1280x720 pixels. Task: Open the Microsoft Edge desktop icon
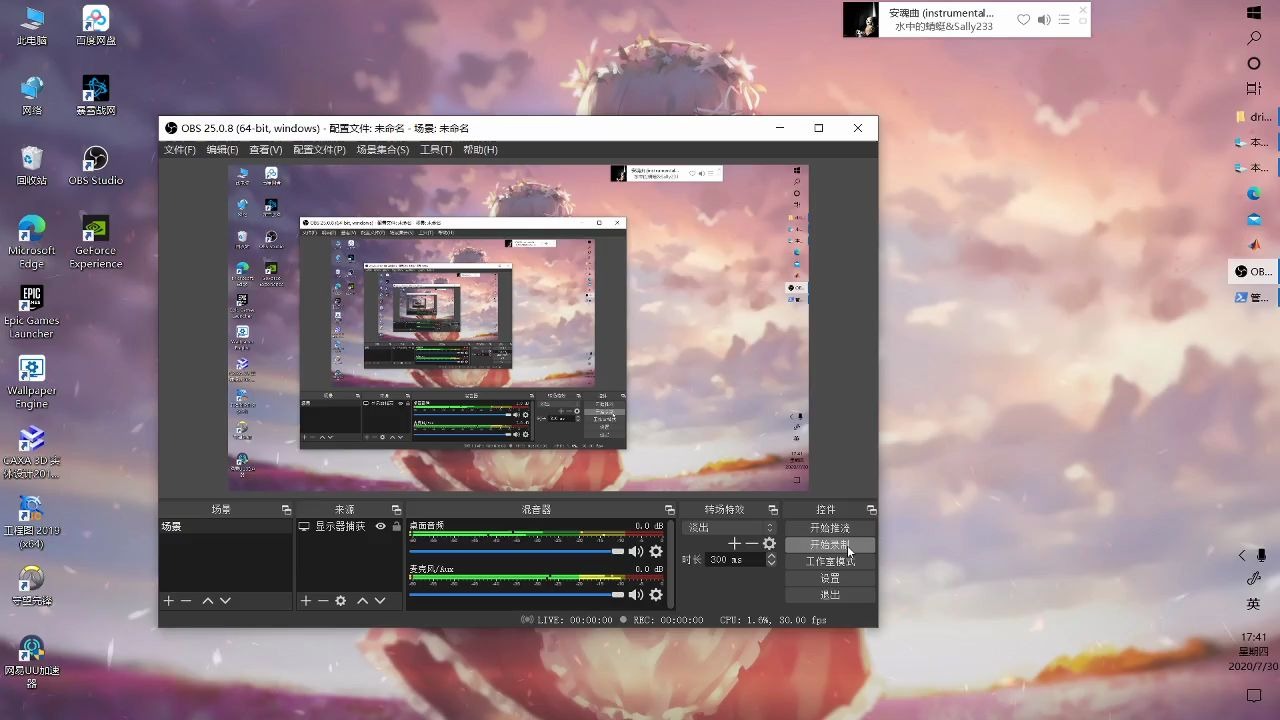coord(32,242)
